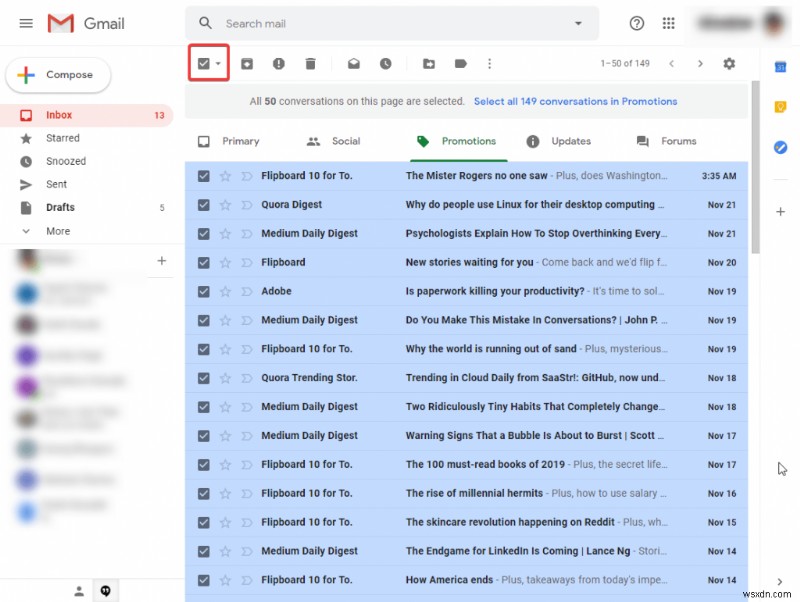Image resolution: width=800 pixels, height=602 pixels.
Task: Apply a label to selected emails
Action: point(461,63)
